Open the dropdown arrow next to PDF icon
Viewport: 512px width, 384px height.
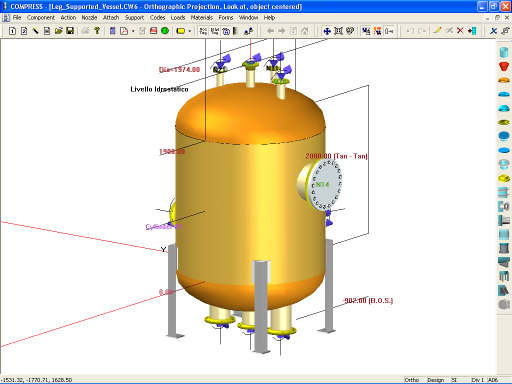pyautogui.click(x=133, y=31)
